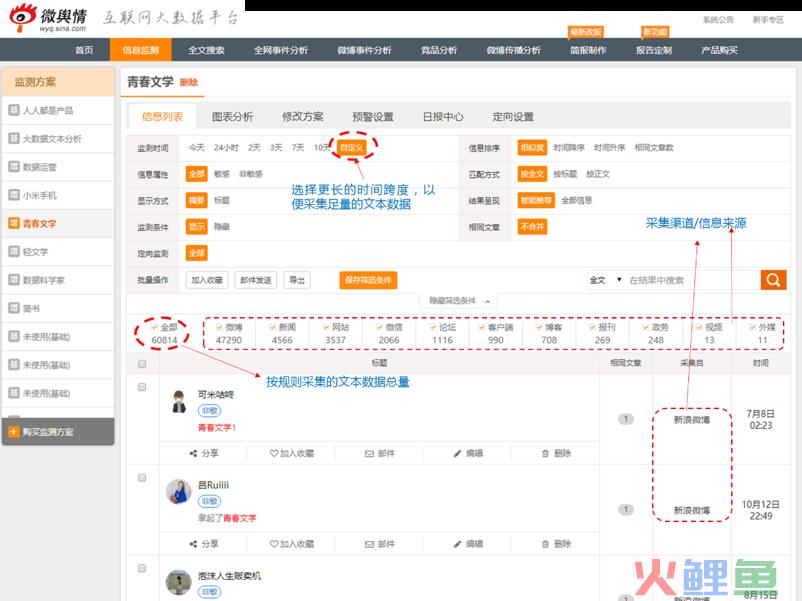Toggle the 微信 source checkbox
802x601 pixels.
pos(380,327)
